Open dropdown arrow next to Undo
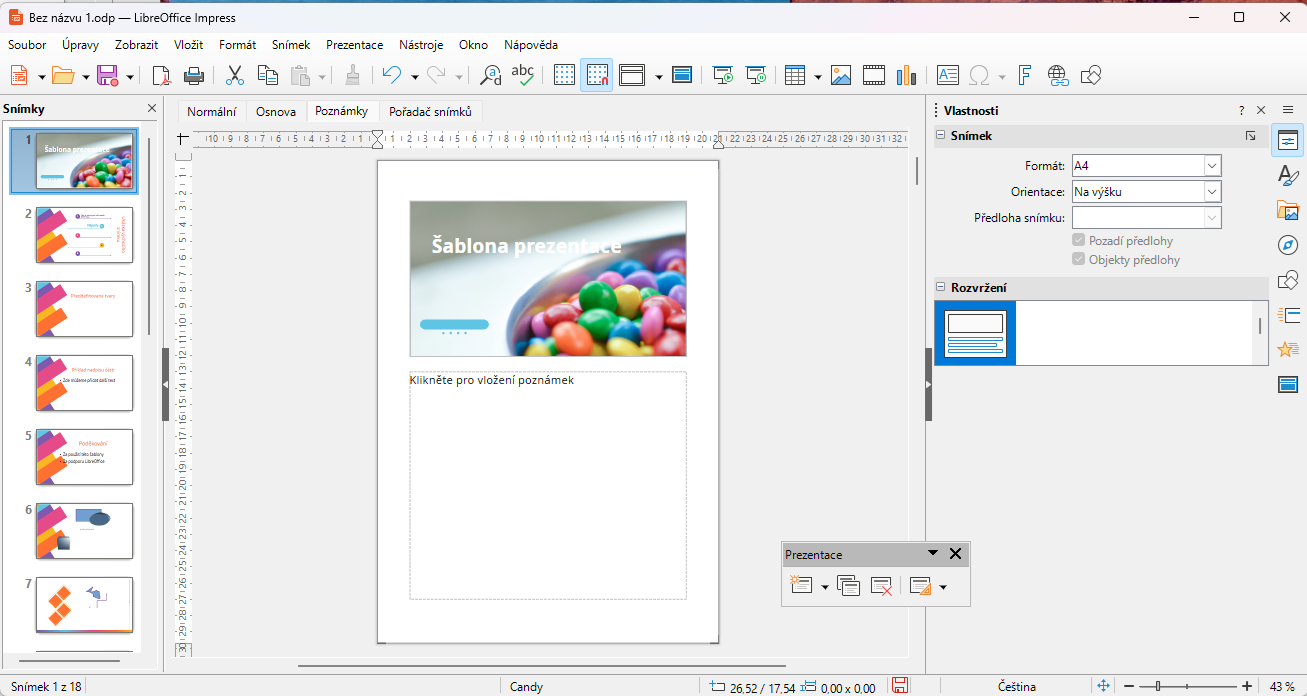 [x=414, y=76]
